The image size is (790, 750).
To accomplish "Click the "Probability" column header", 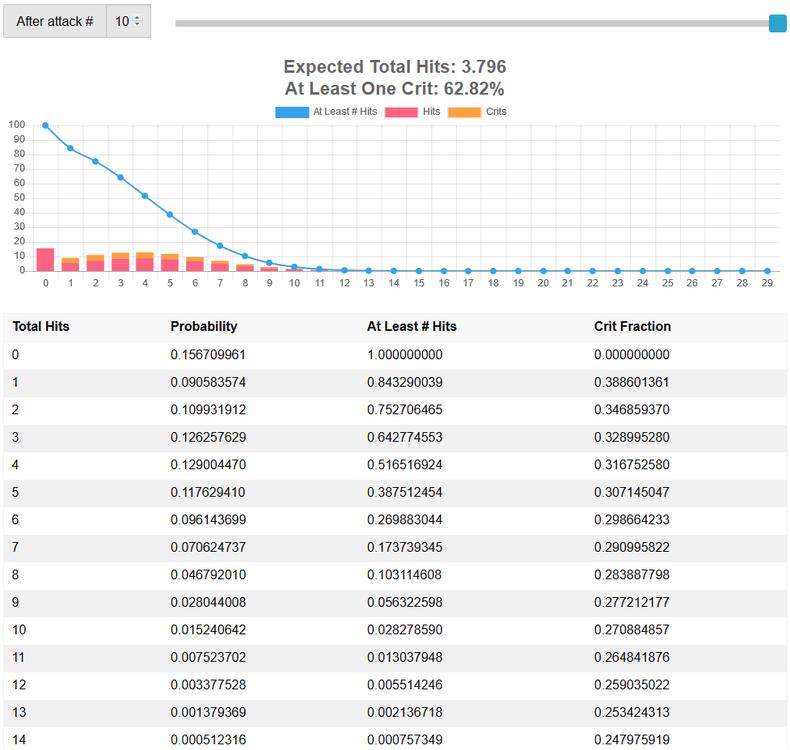I will coord(204,326).
